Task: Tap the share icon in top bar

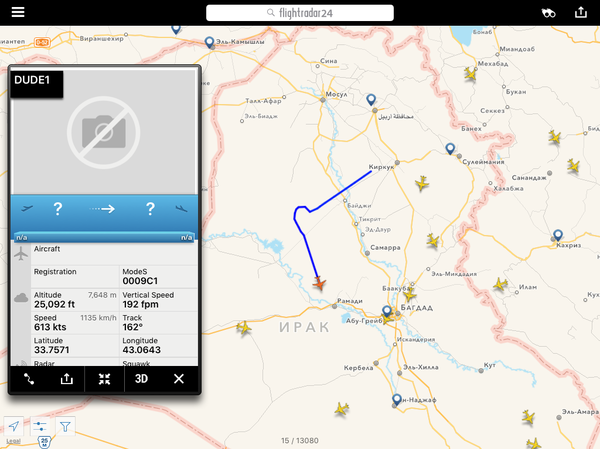Action: 580,12
